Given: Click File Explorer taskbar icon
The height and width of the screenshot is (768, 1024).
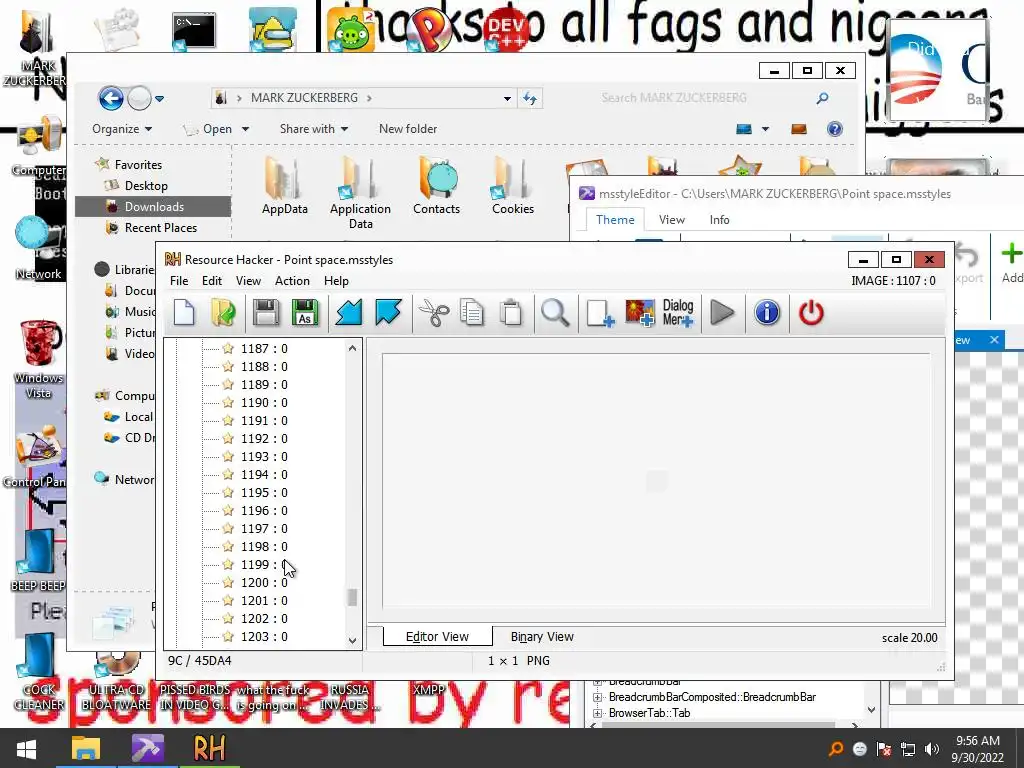Looking at the screenshot, I should coord(86,748).
